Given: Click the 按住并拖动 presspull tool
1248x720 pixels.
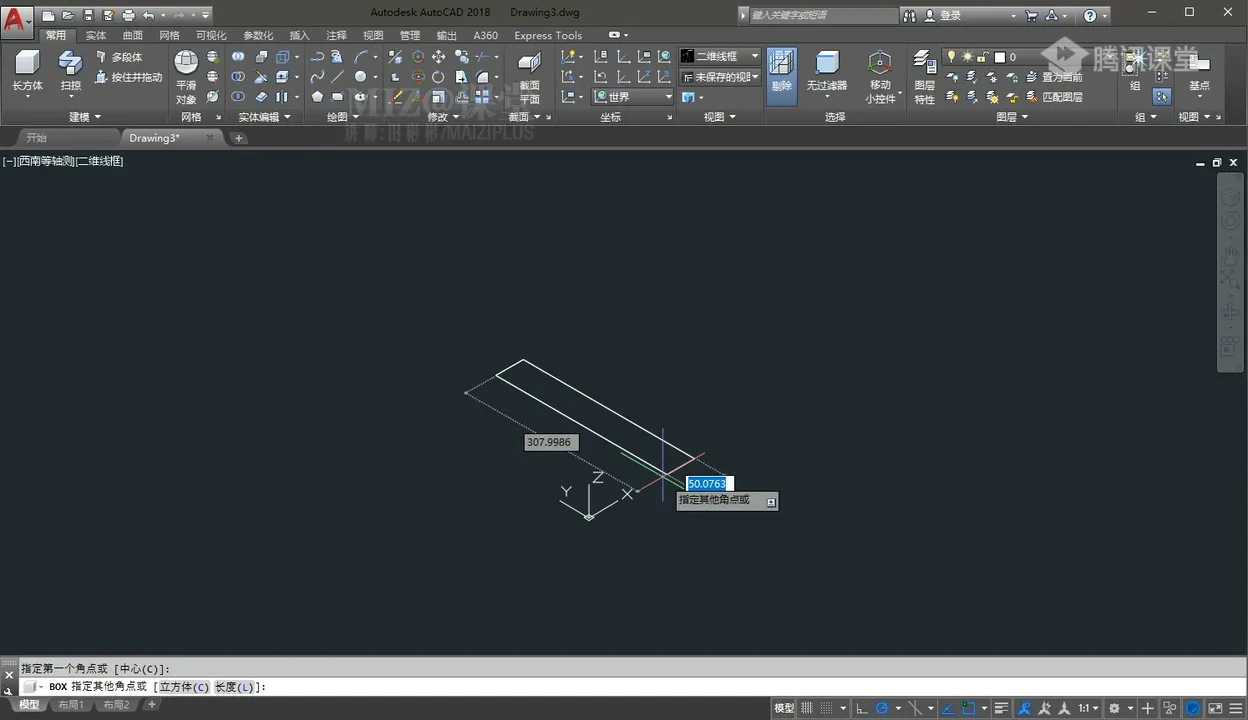Looking at the screenshot, I should pyautogui.click(x=129, y=77).
